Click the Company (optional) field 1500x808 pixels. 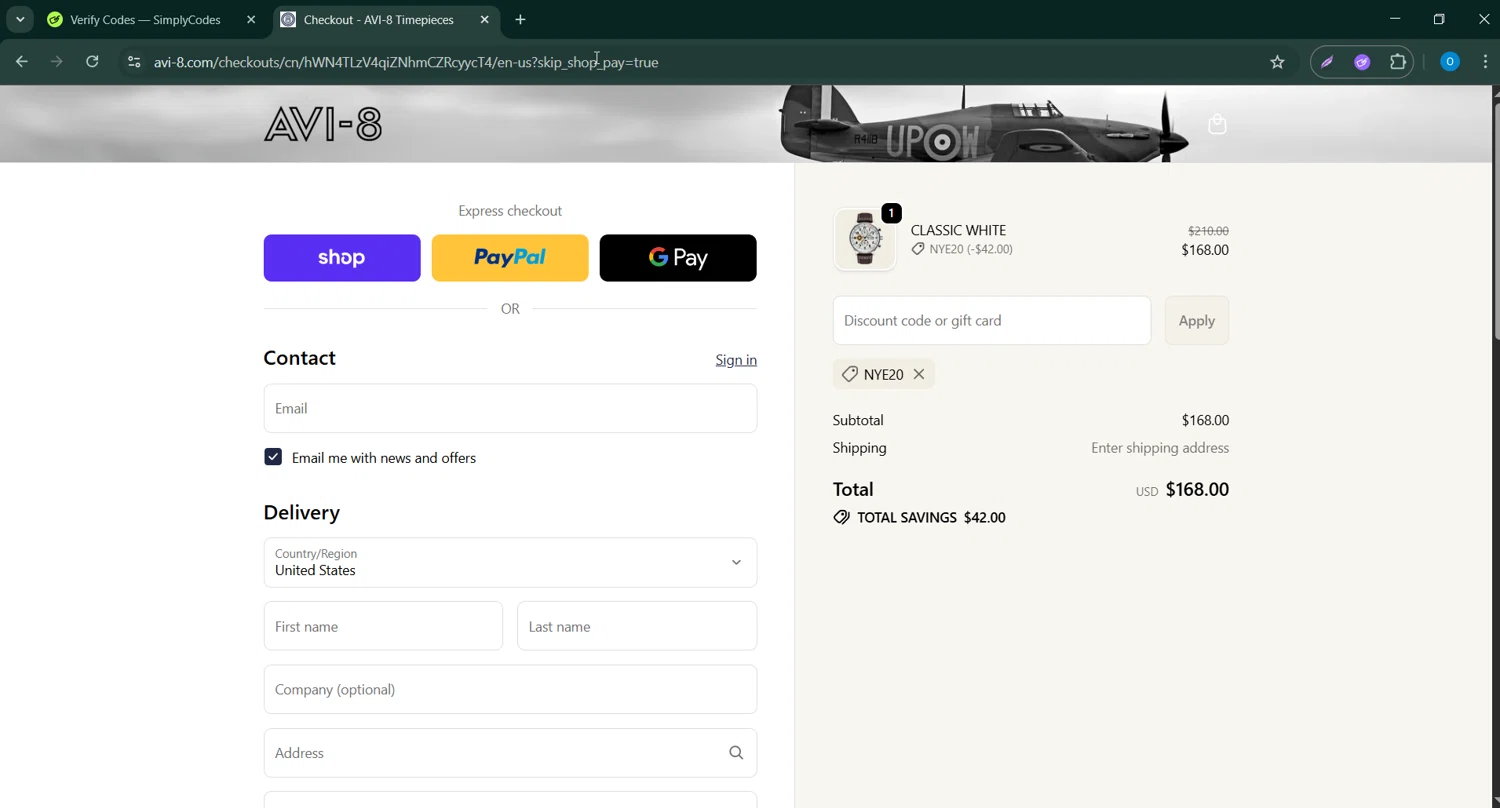click(510, 689)
